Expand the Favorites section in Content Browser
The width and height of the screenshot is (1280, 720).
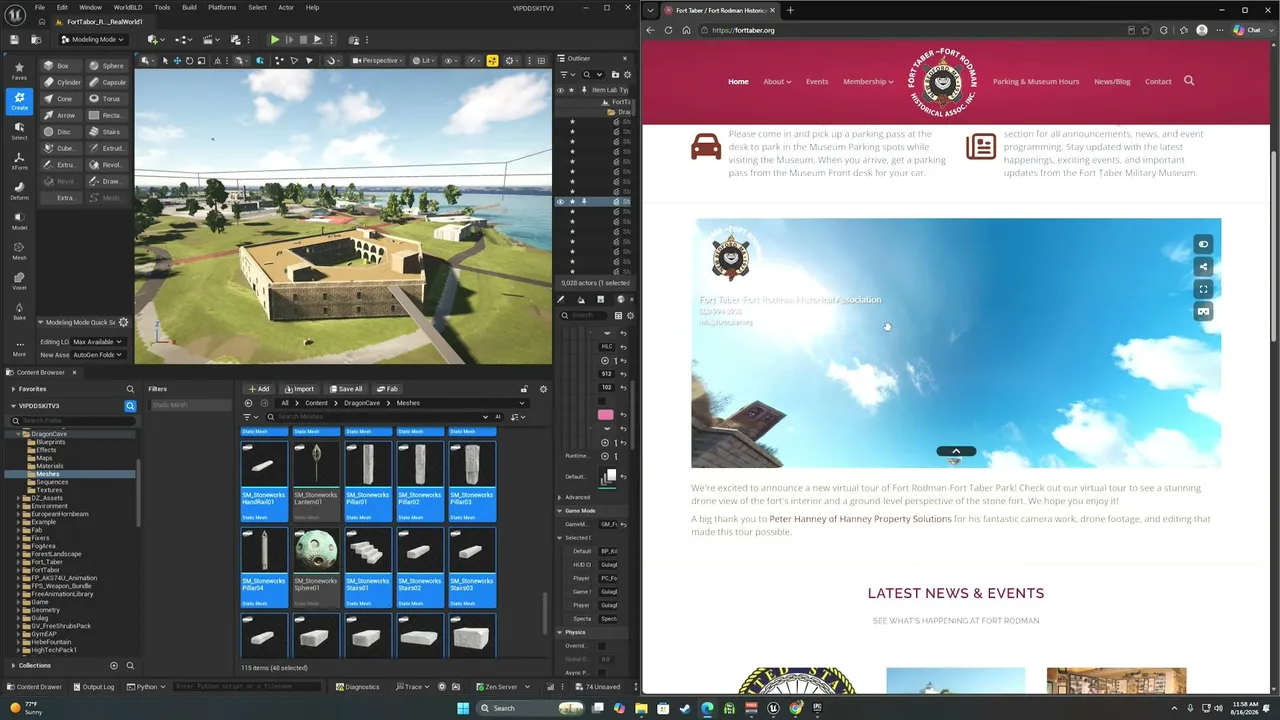[x=13, y=389]
